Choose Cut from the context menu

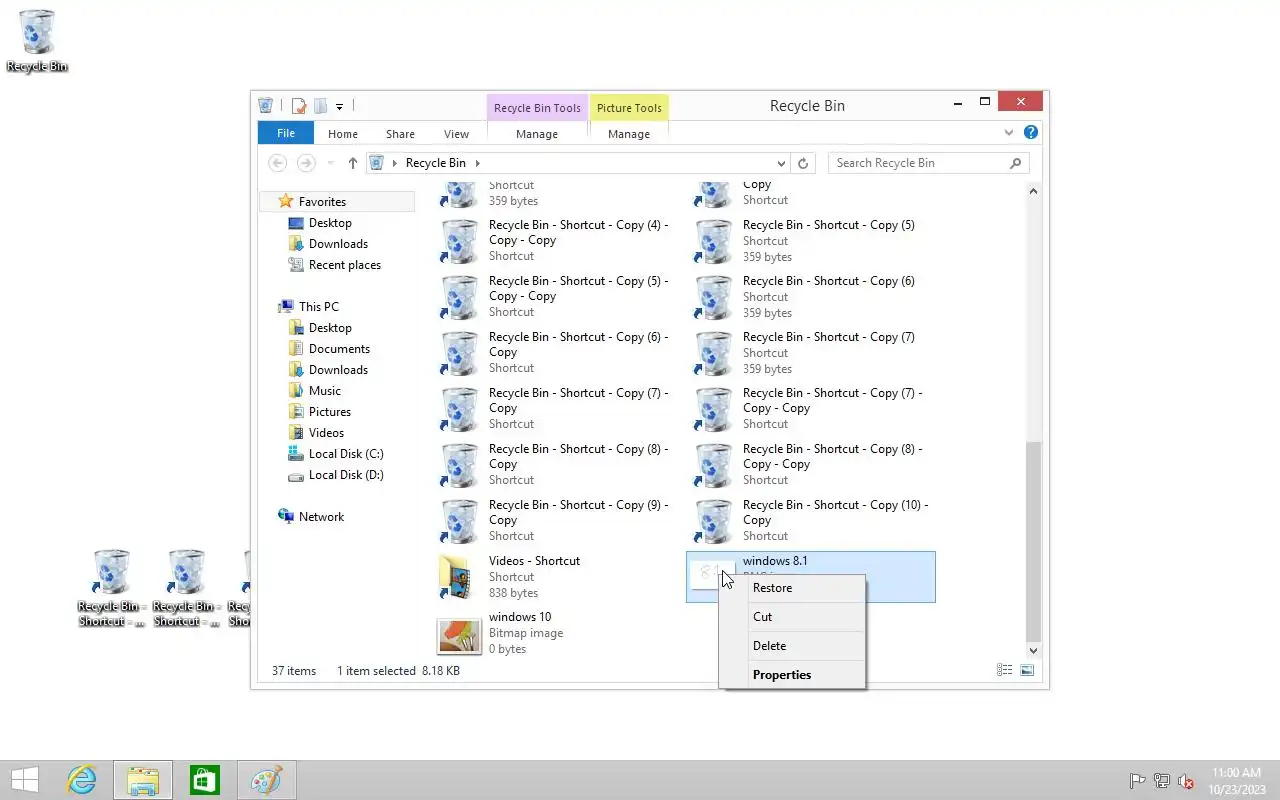[x=792, y=617]
